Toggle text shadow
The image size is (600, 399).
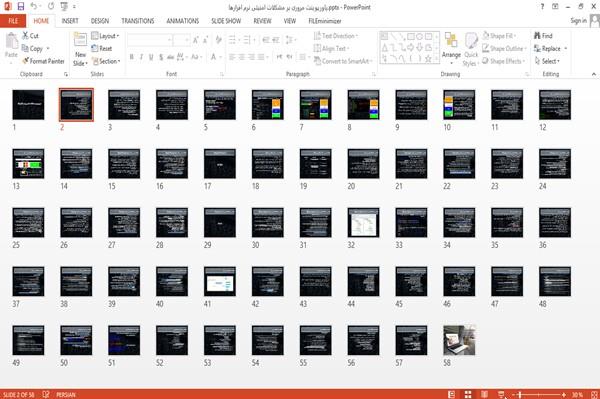tap(161, 57)
